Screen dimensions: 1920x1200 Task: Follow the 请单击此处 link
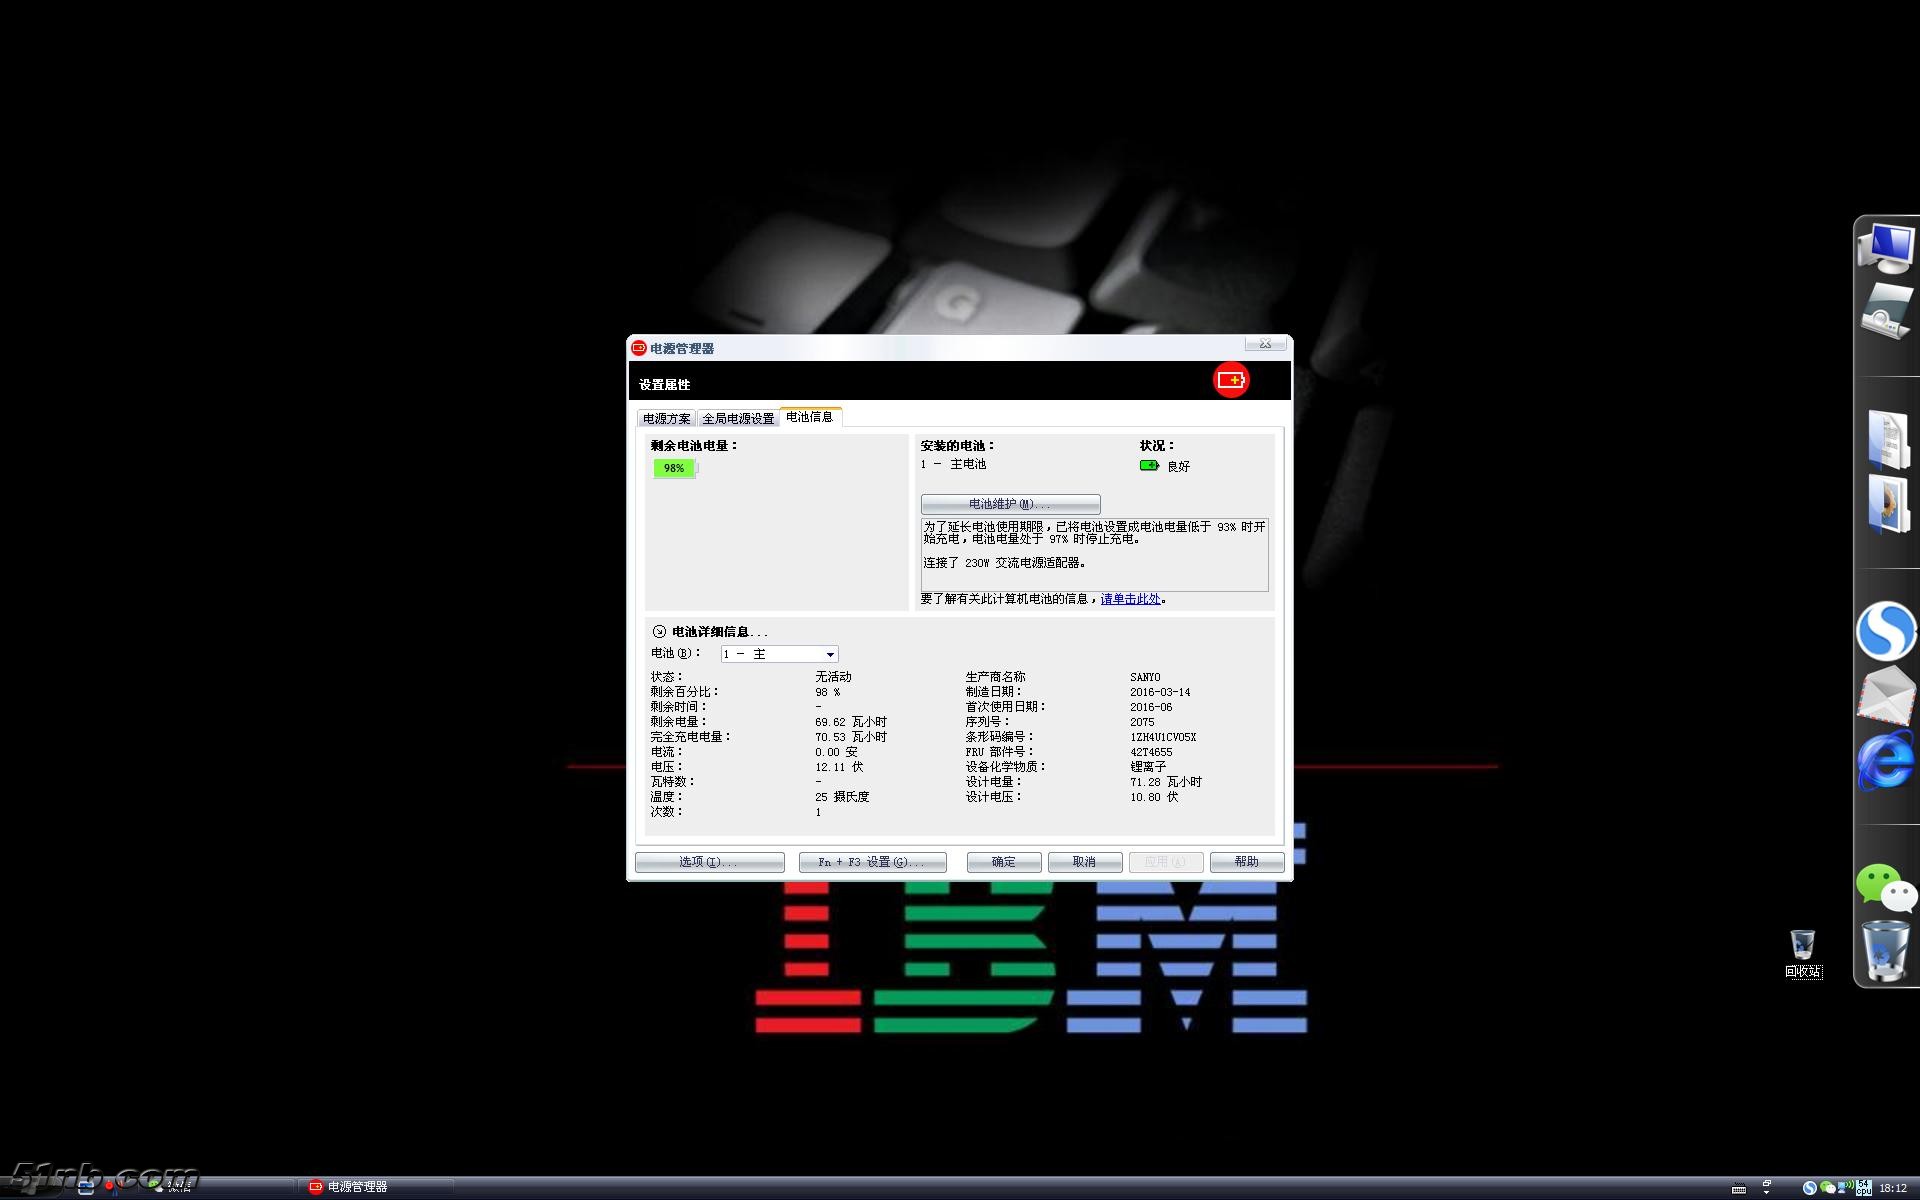click(1130, 599)
